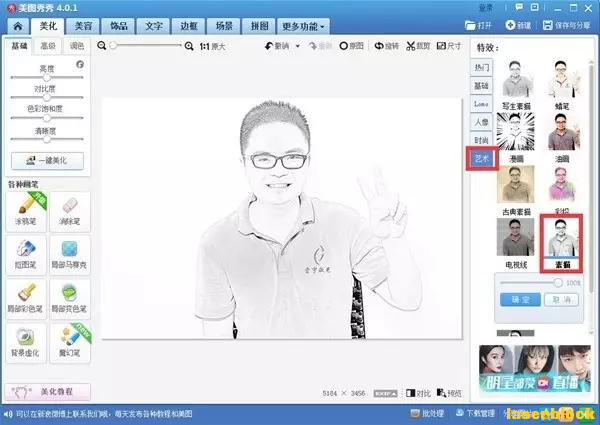Open the 文字 text tab
Screen dimensions: 600x425
[x=153, y=26]
